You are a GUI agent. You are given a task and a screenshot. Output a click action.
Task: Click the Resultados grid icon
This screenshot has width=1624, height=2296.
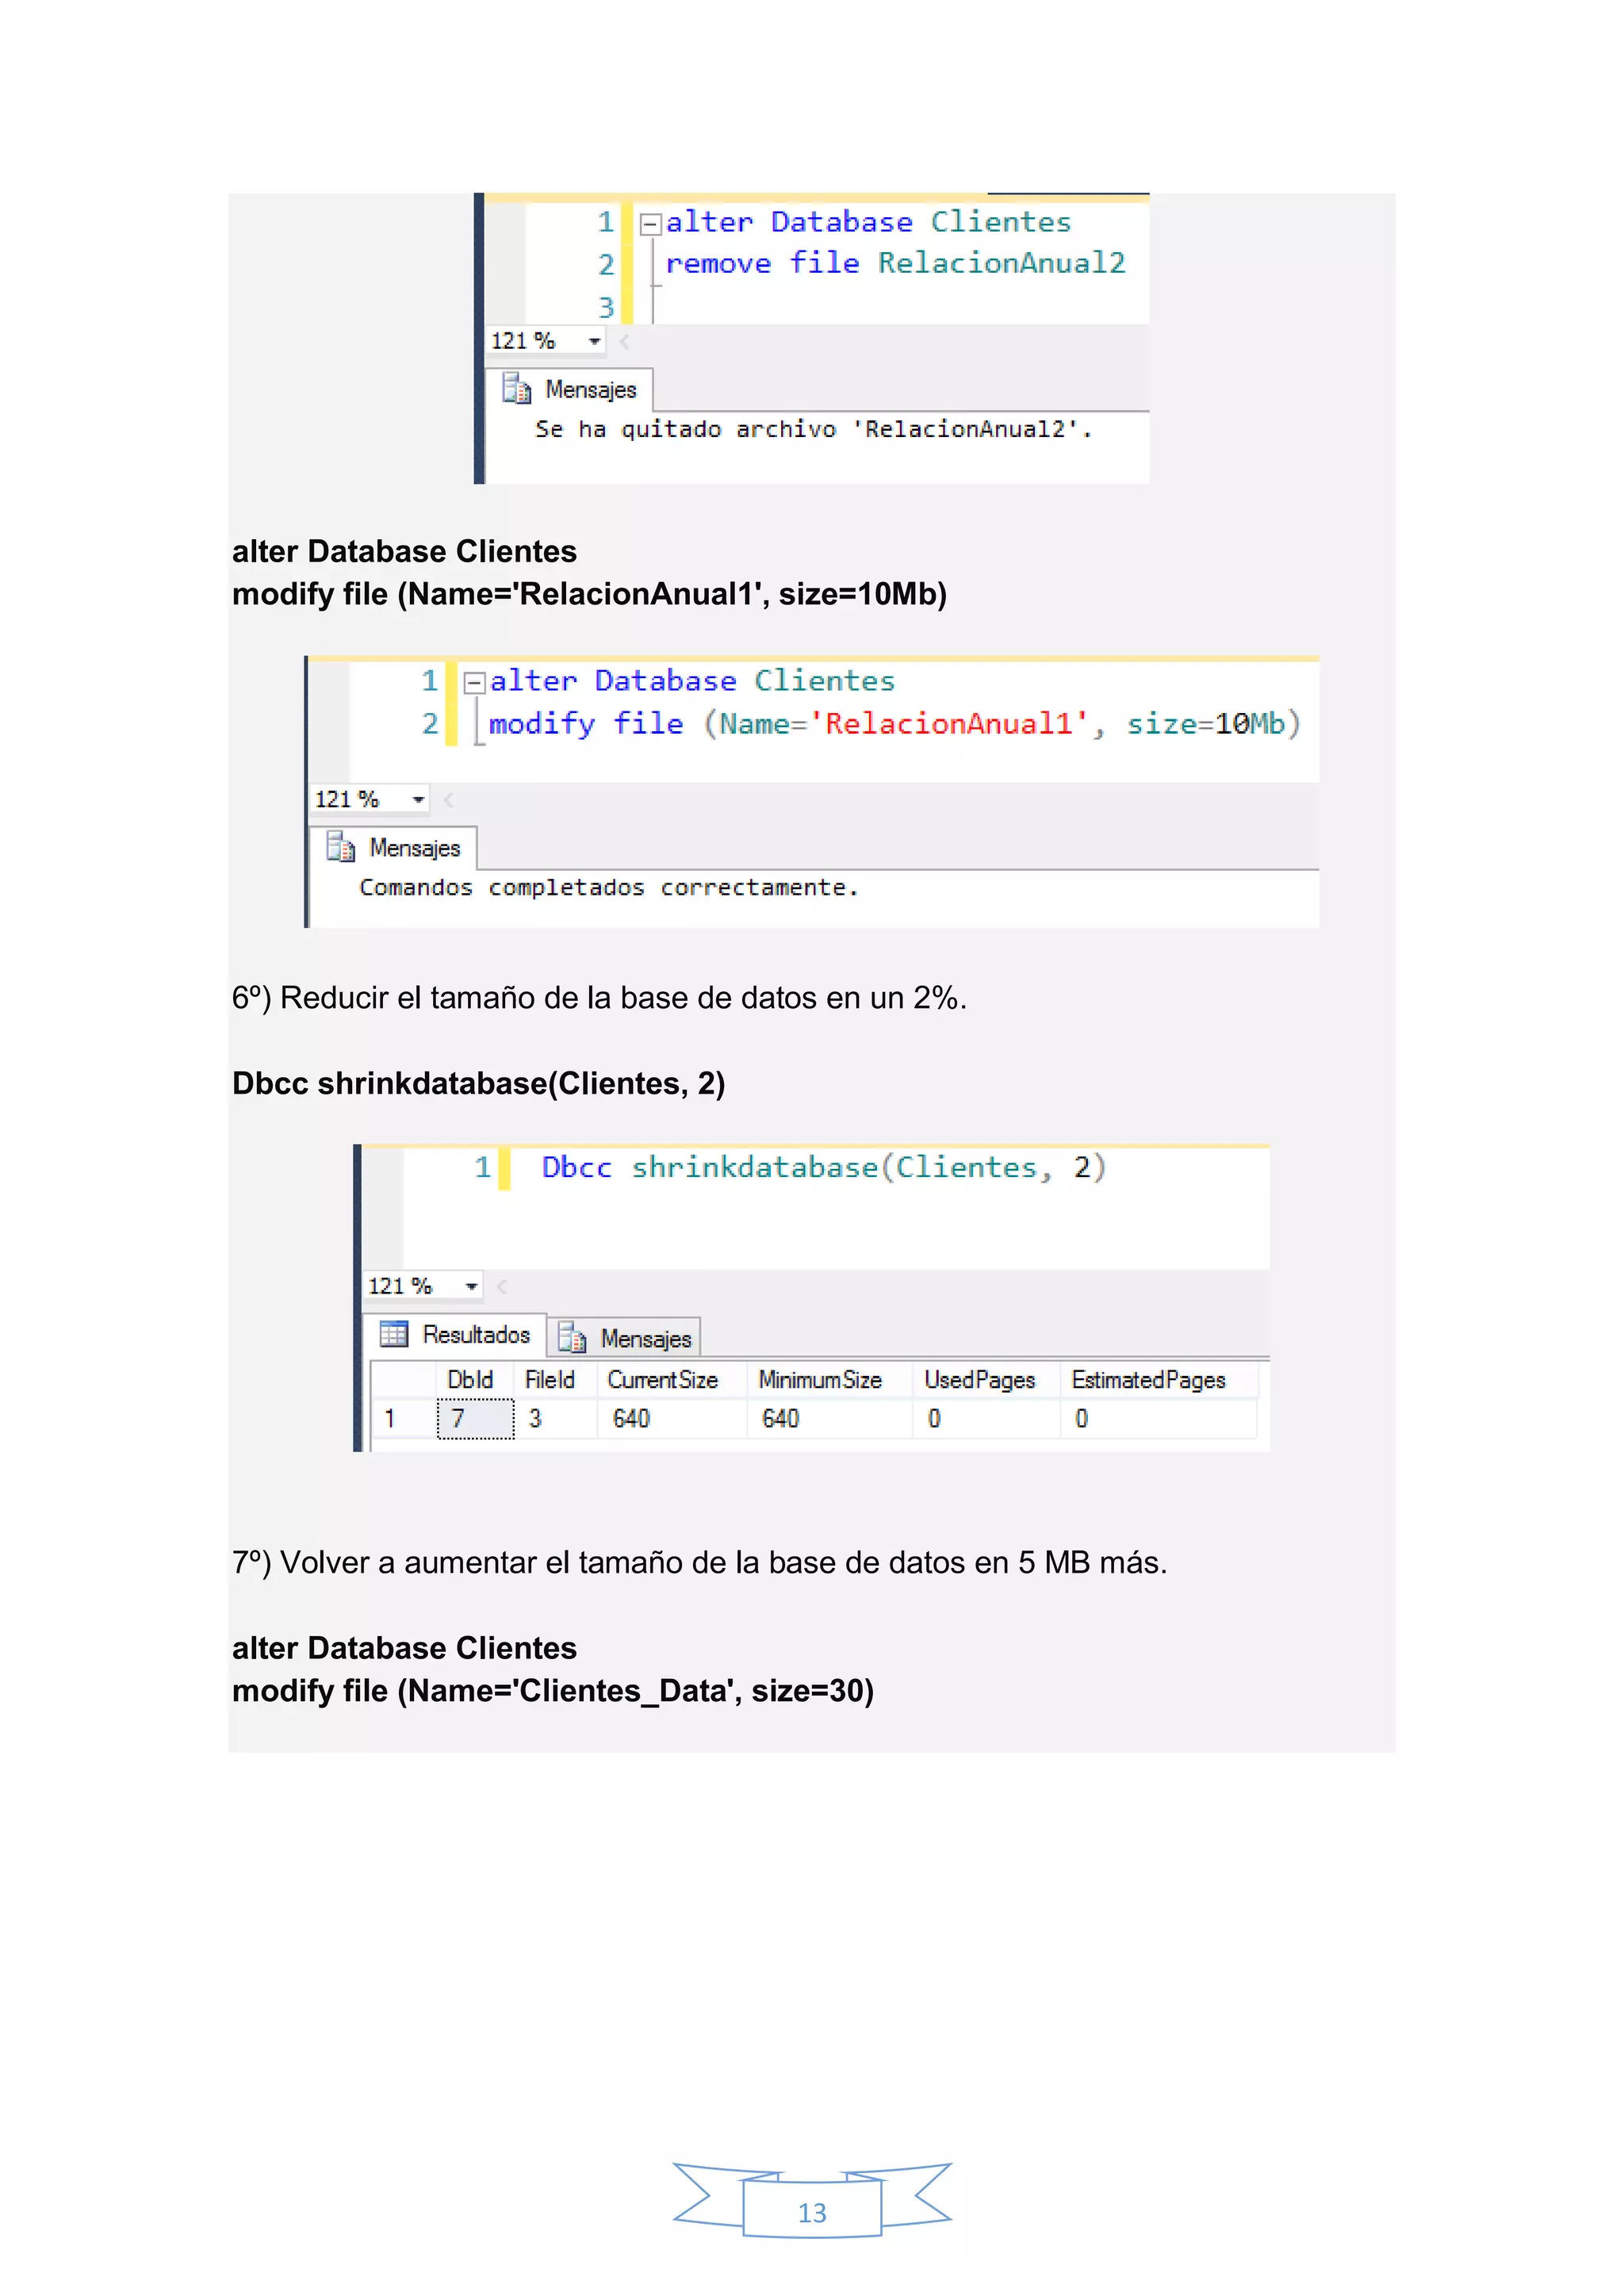click(x=394, y=1334)
